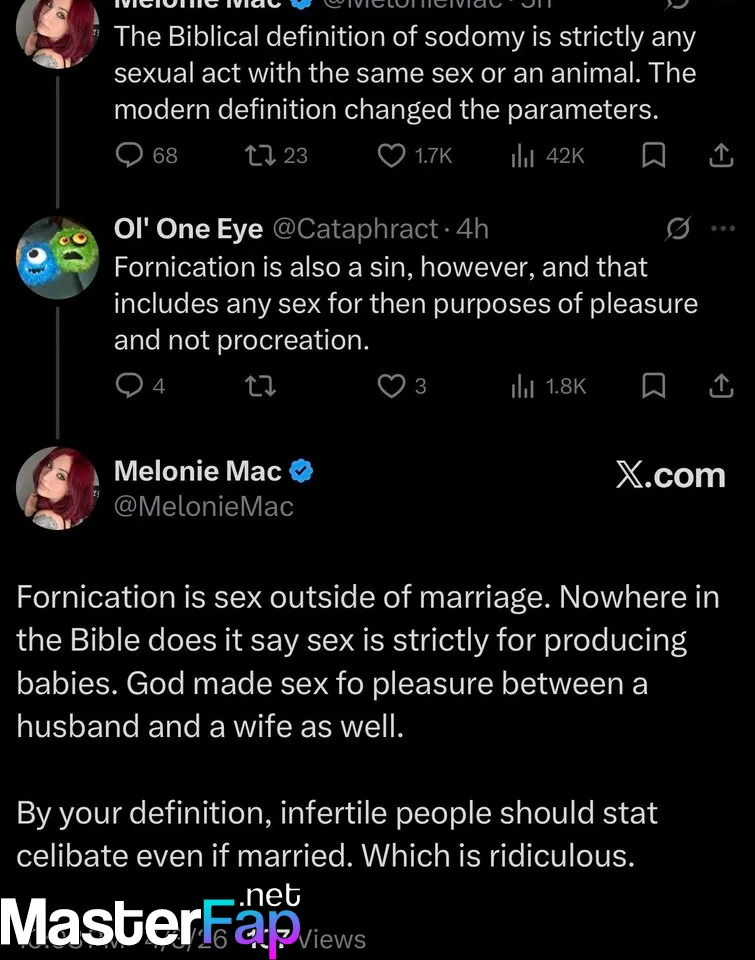Bookmark the first Melonie Mac tweet

(x=653, y=155)
